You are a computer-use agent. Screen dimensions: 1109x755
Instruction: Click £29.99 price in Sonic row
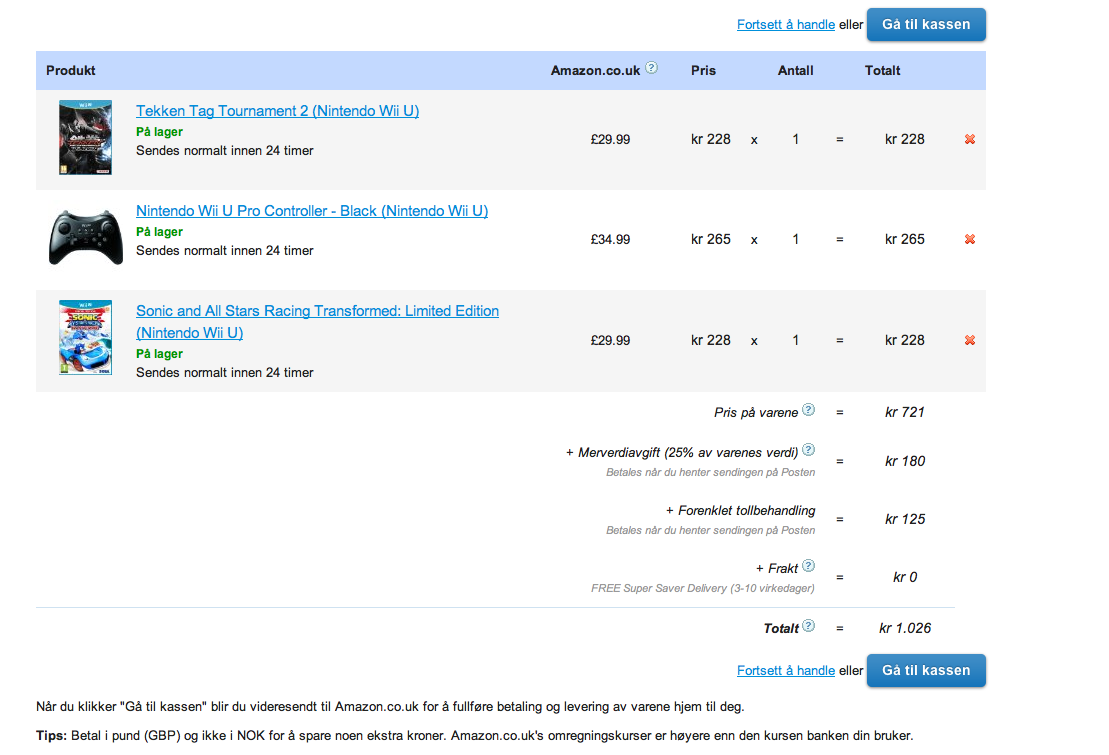610,340
